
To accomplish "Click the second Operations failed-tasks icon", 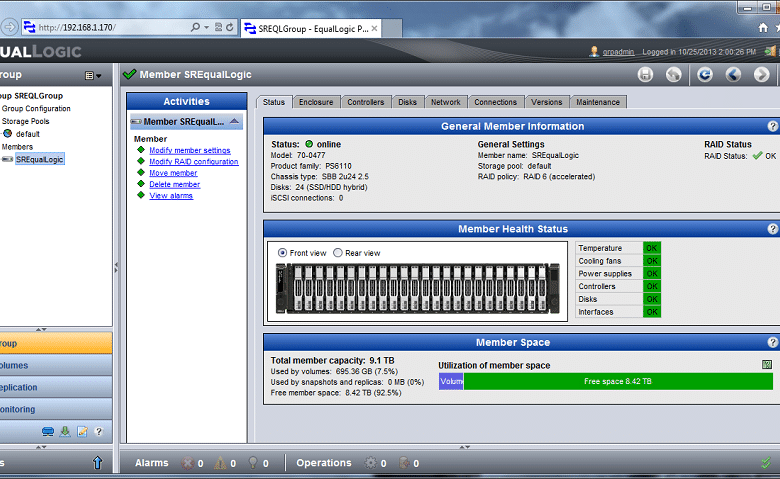I will (x=404, y=463).
